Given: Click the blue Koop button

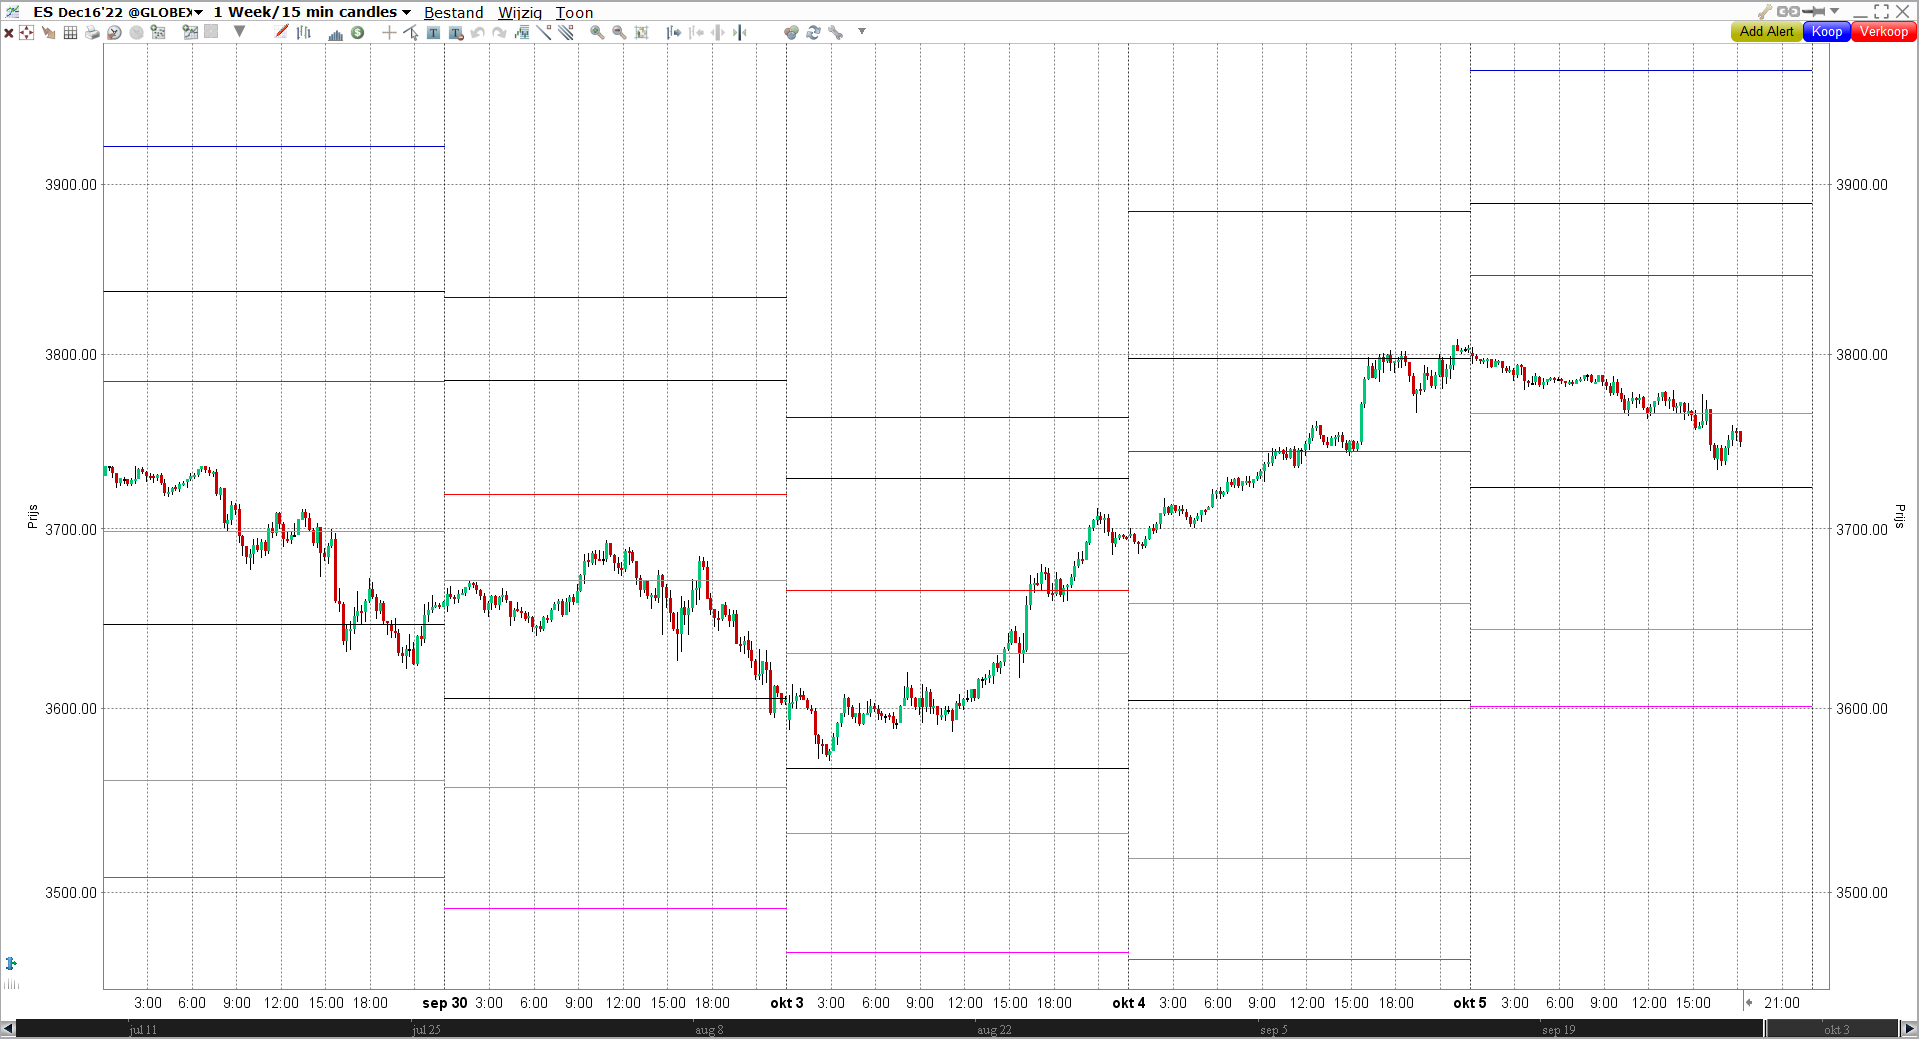Looking at the screenshot, I should tap(1827, 32).
